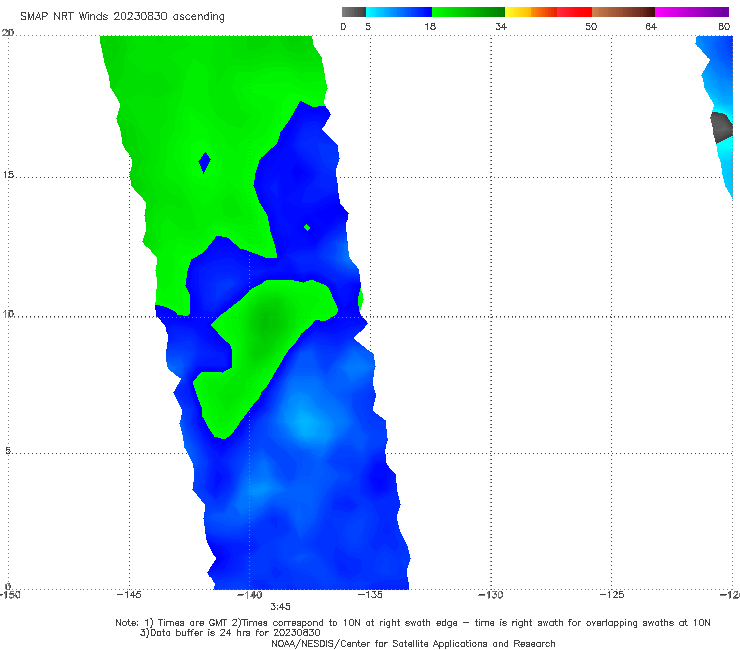
Task: Click the latitude axis label '20'
Action: (x=8, y=33)
